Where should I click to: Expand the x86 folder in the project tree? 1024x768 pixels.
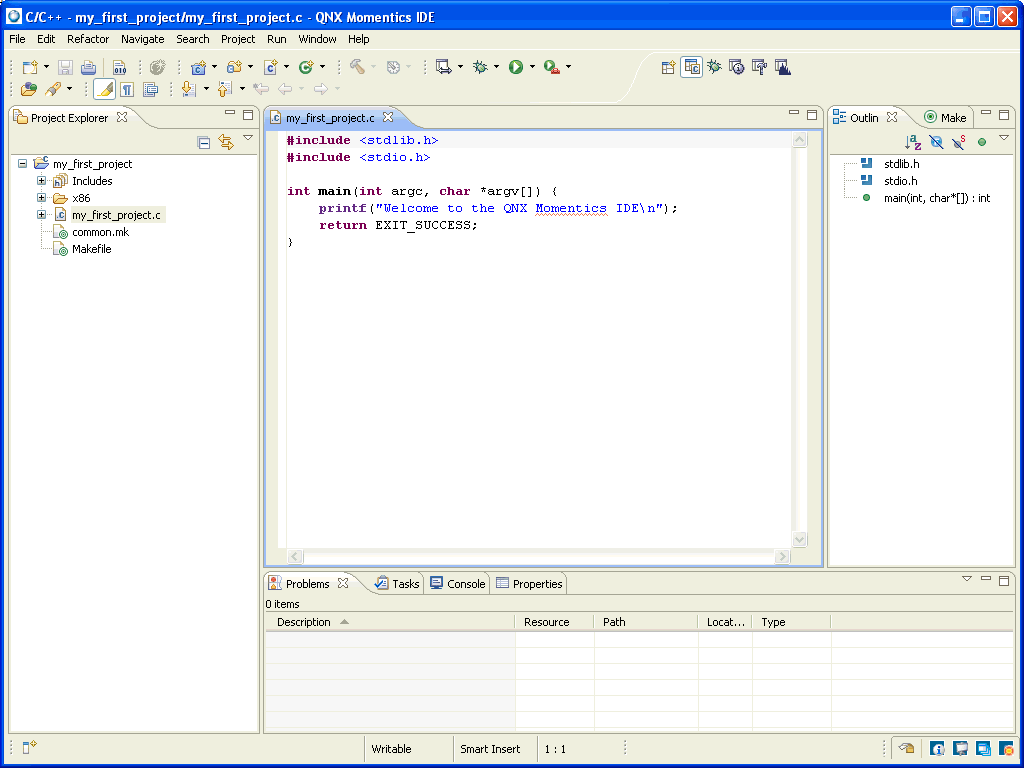(x=42, y=198)
